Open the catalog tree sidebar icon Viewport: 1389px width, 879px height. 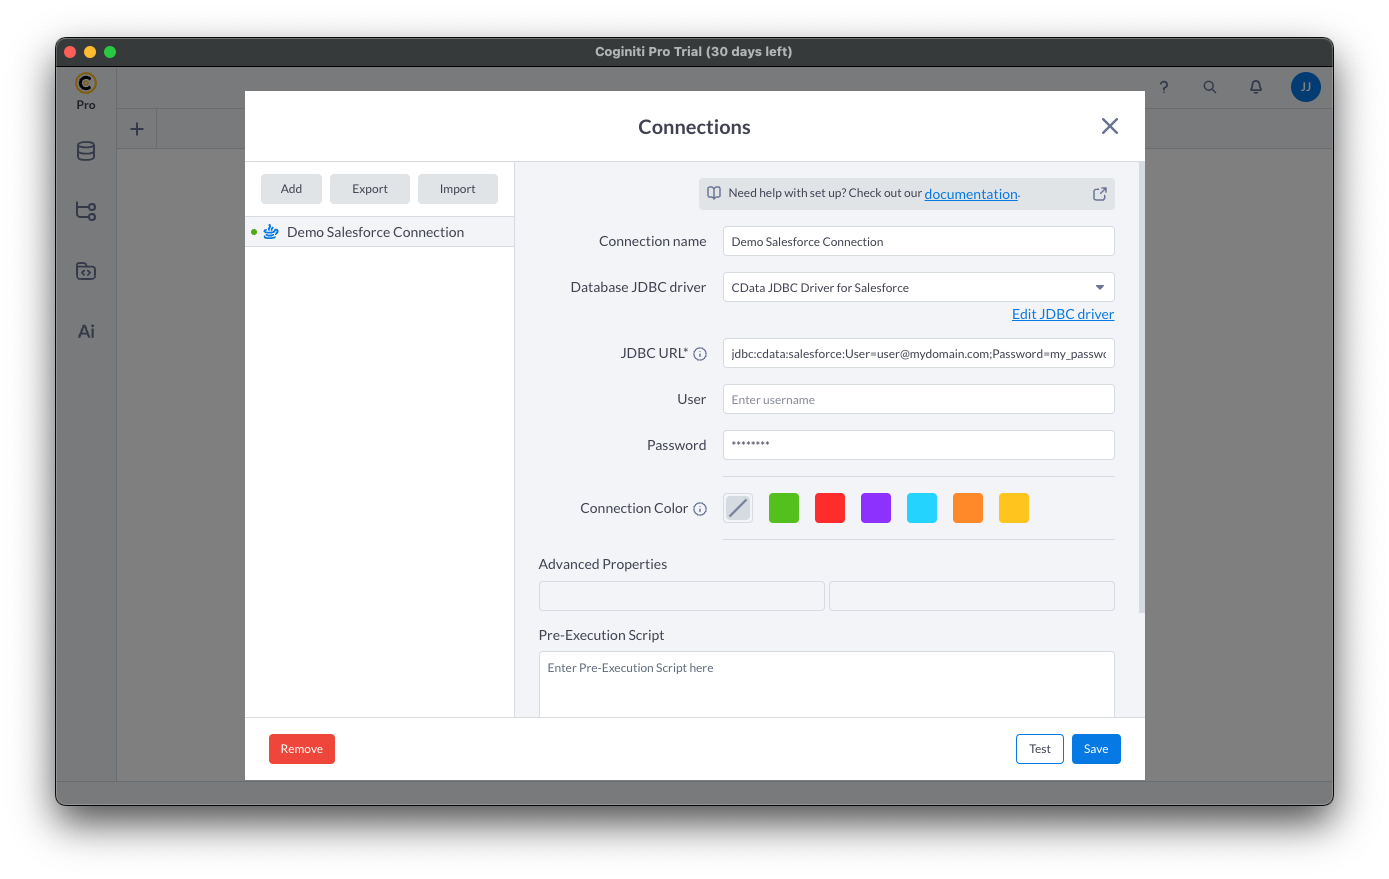86,211
